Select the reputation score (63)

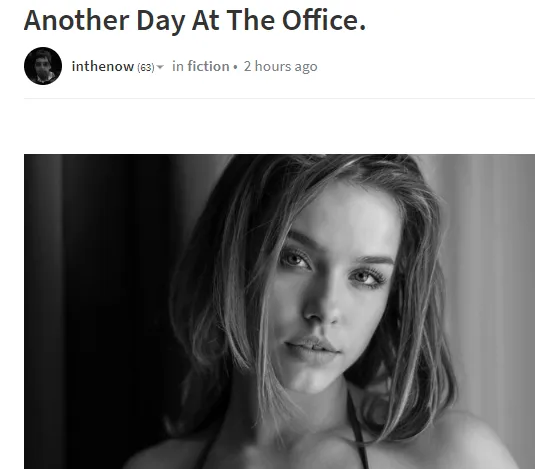click(146, 68)
